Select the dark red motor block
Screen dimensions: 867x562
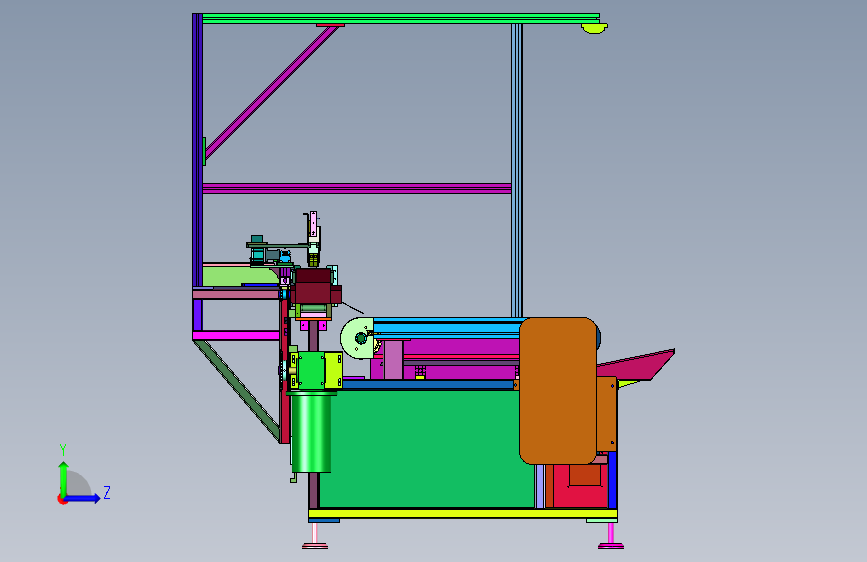pyautogui.click(x=315, y=287)
